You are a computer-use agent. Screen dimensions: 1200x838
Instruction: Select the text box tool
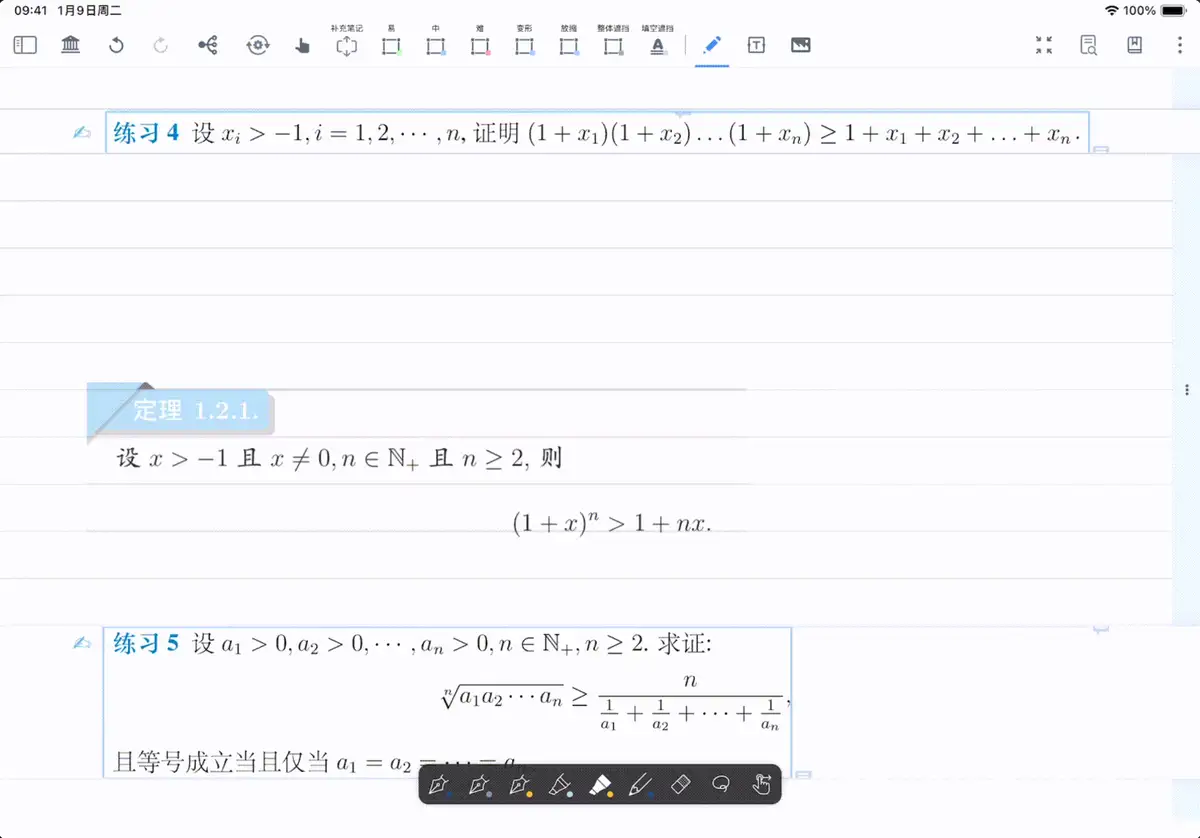[756, 45]
